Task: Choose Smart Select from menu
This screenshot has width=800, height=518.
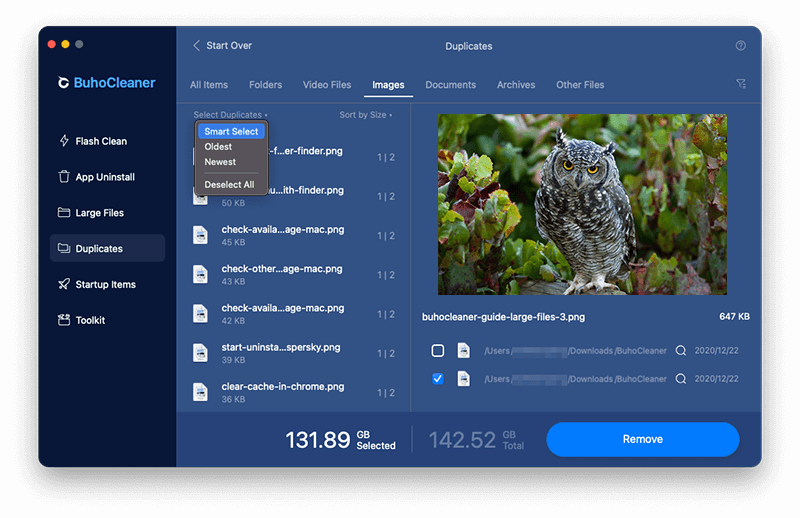Action: (231, 131)
